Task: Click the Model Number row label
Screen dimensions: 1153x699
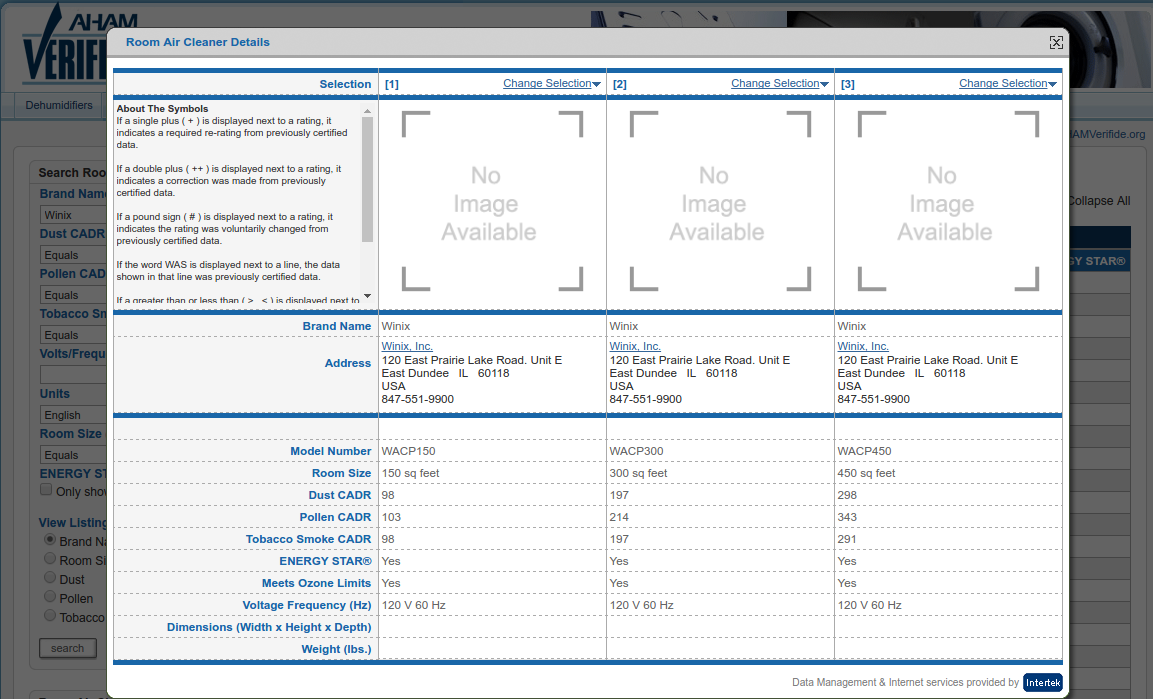Action: click(330, 451)
